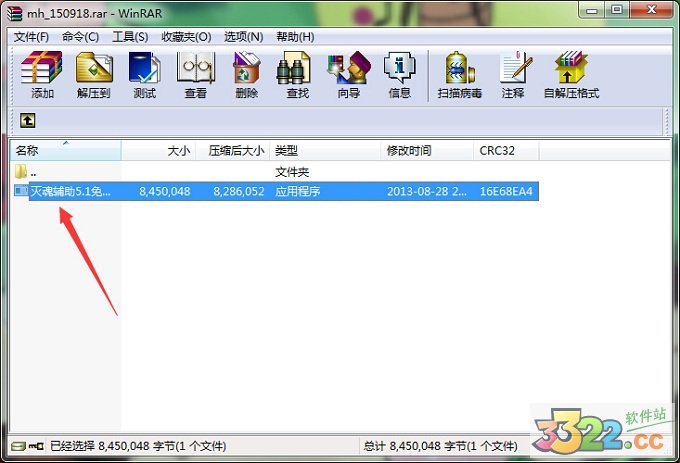Sort by 大小 column header

[x=159, y=150]
